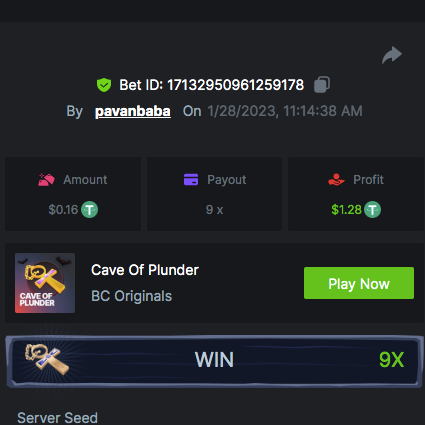Click the Cave Of Plunder title

click(145, 270)
